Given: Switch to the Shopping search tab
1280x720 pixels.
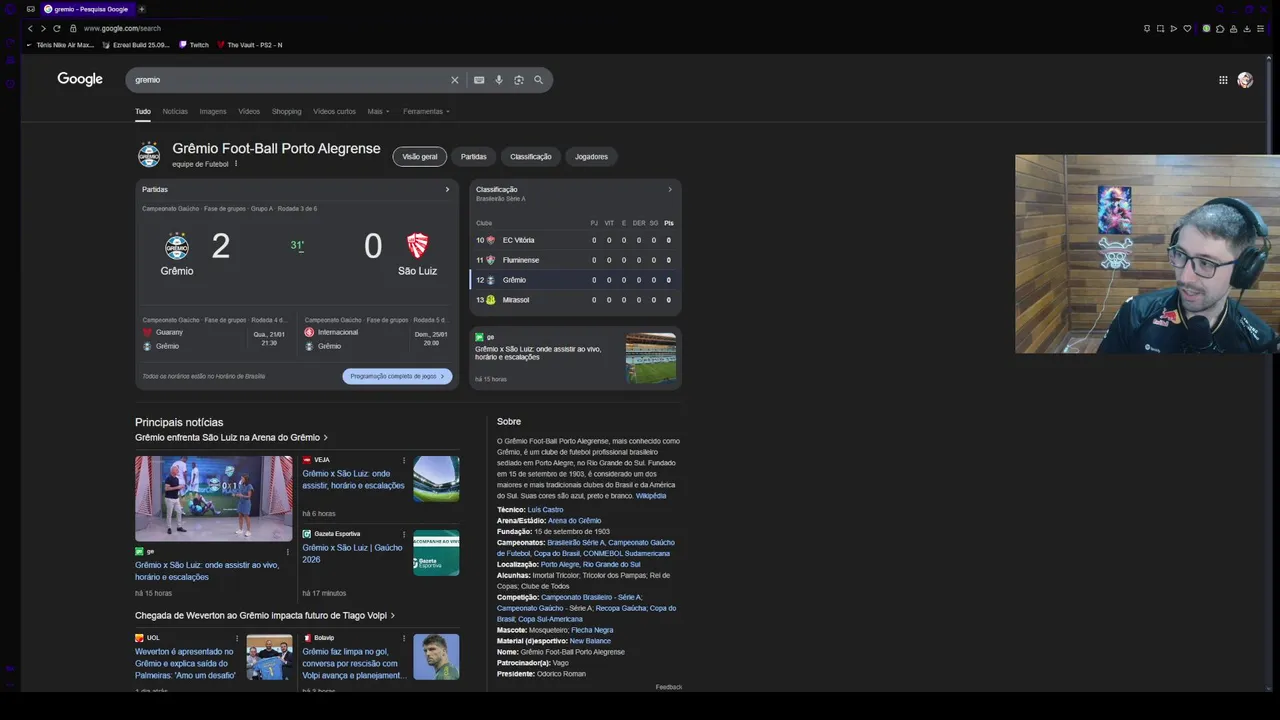Looking at the screenshot, I should pos(286,112).
